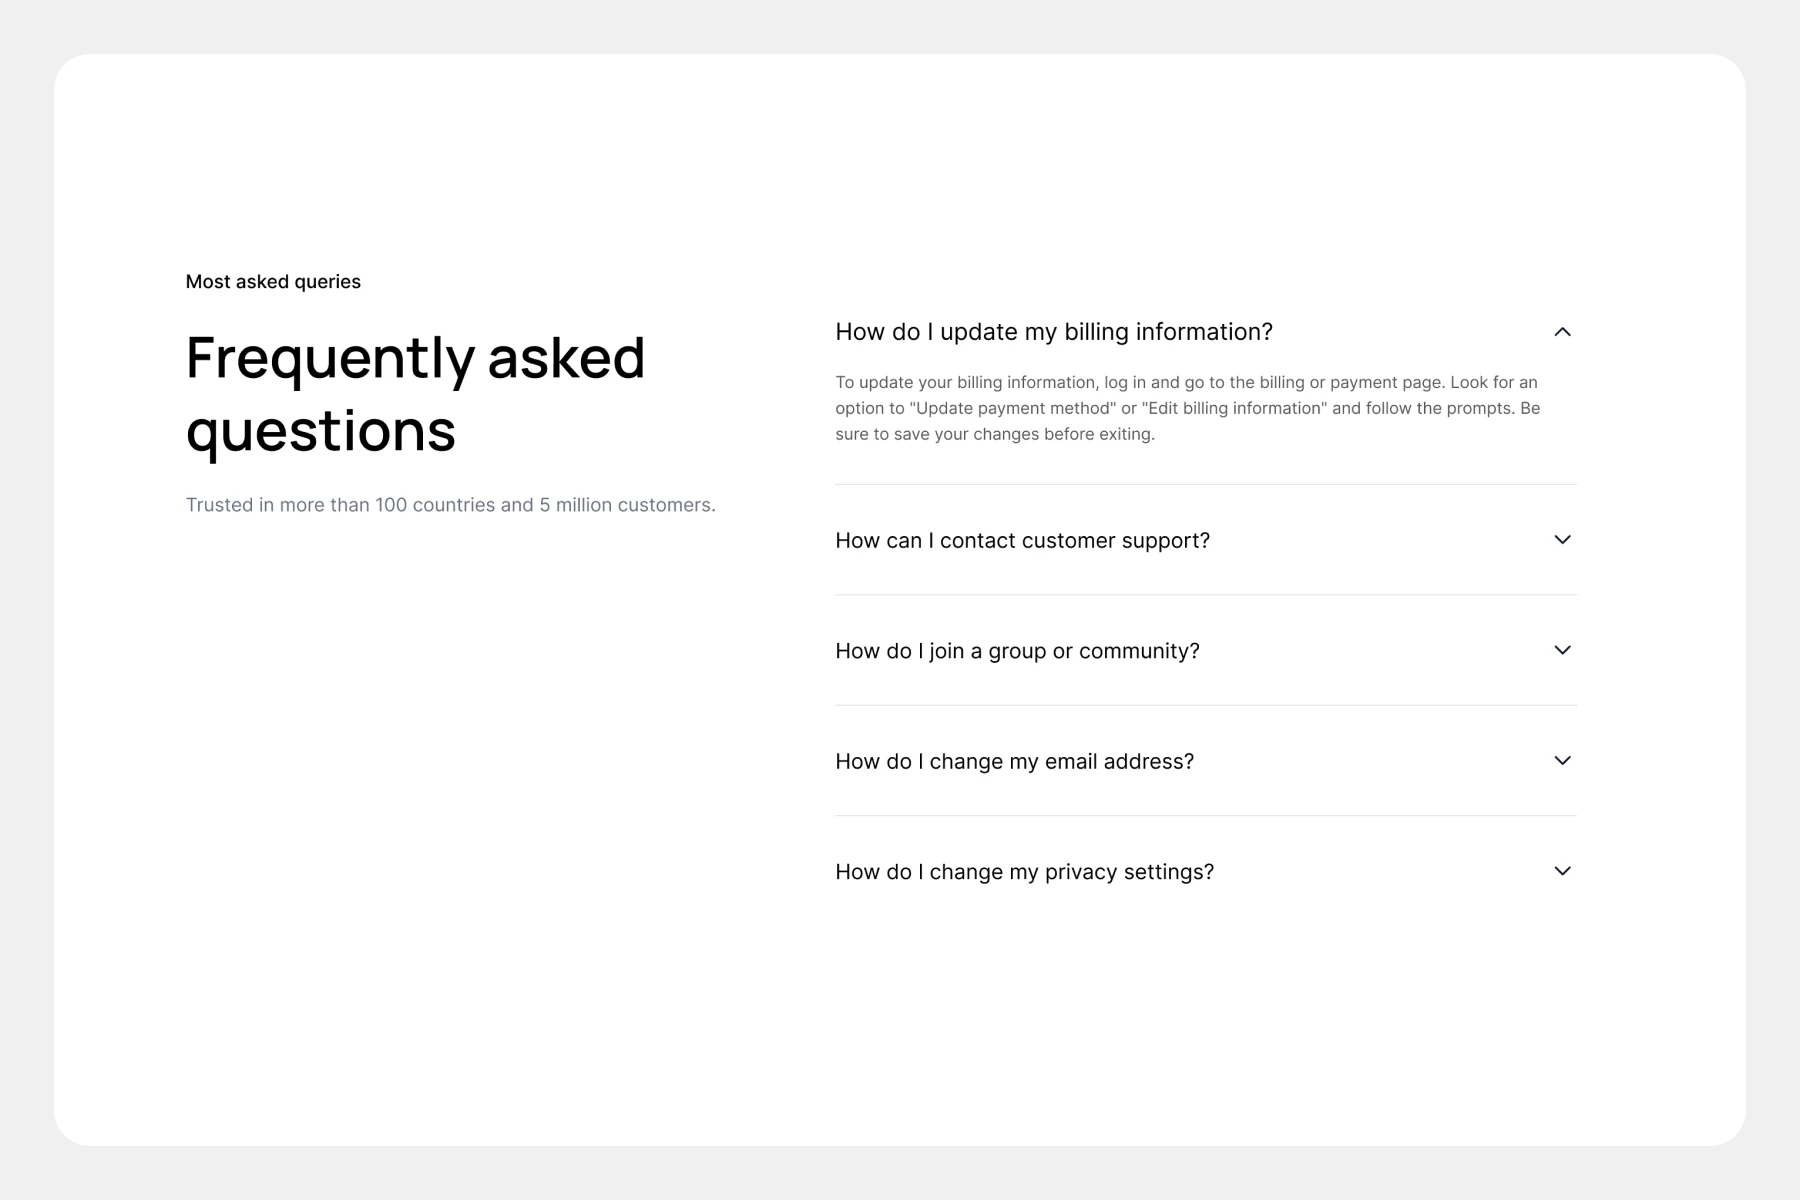Viewport: 1800px width, 1200px height.
Task: Click the divider line below the billing answer
Action: click(x=1206, y=484)
